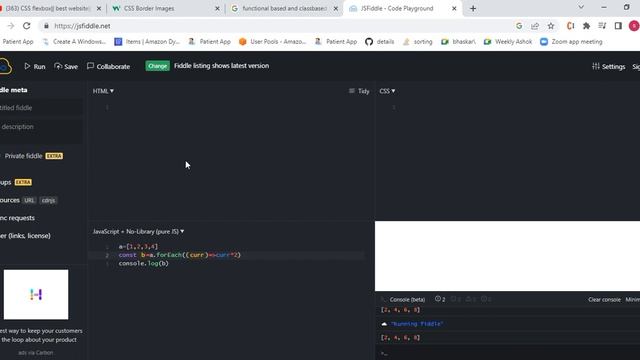Click the Google icon in address bar
640x360 pixels.
pyautogui.click(x=519, y=26)
